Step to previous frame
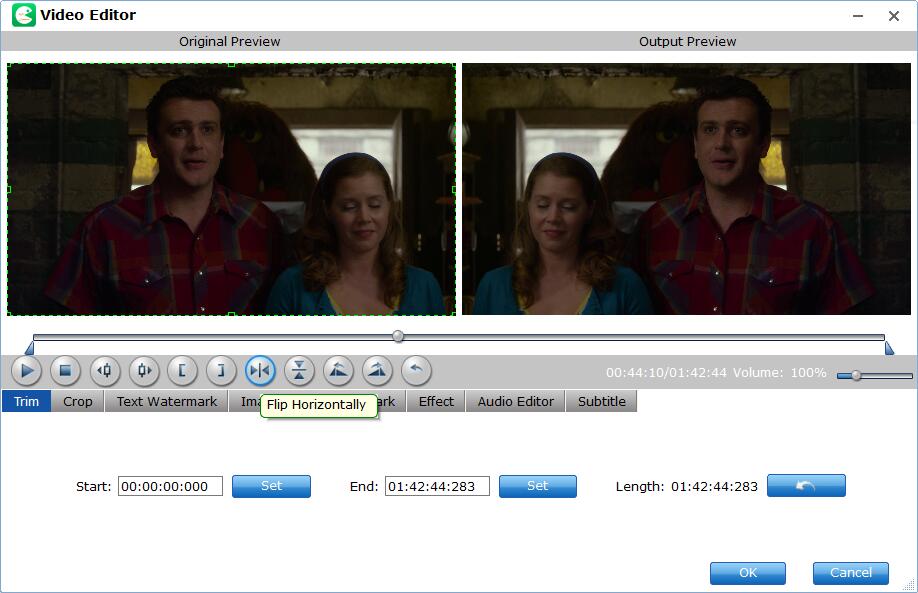The width and height of the screenshot is (918, 593). pyautogui.click(x=104, y=371)
